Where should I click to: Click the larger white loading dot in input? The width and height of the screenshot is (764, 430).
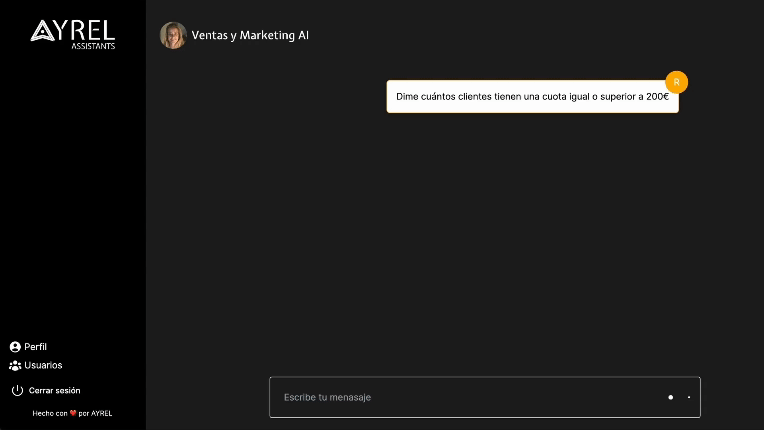(671, 397)
